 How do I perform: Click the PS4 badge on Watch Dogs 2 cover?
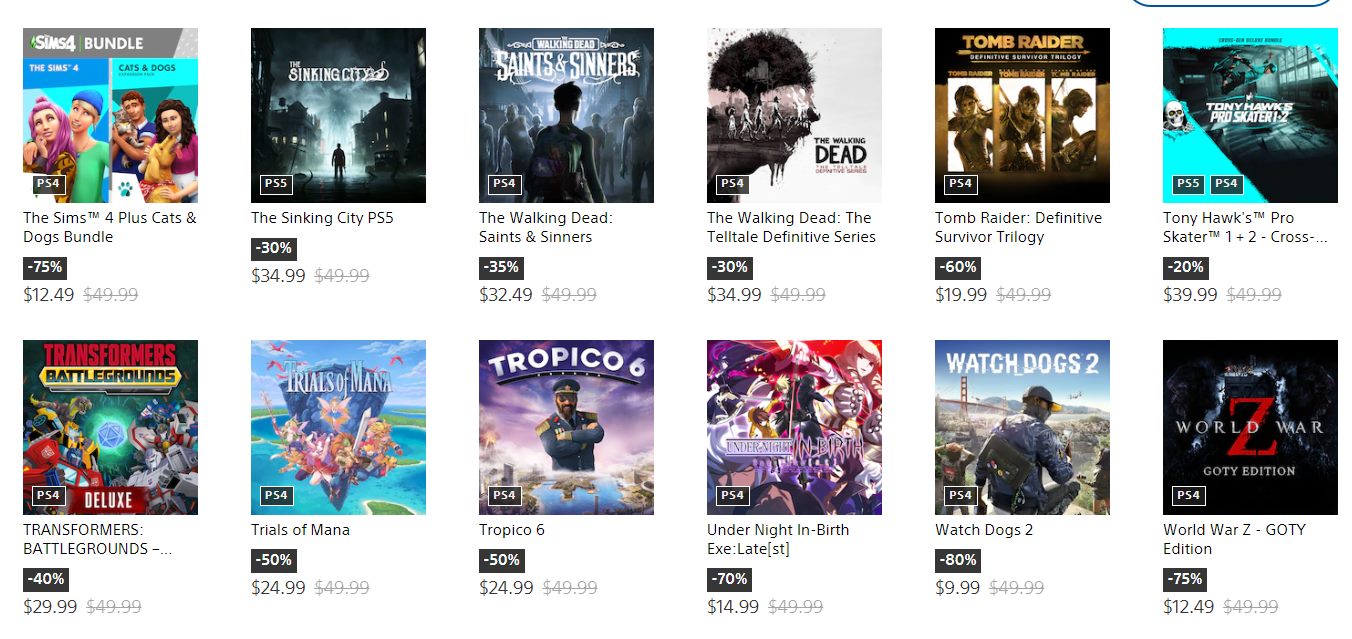(x=960, y=495)
